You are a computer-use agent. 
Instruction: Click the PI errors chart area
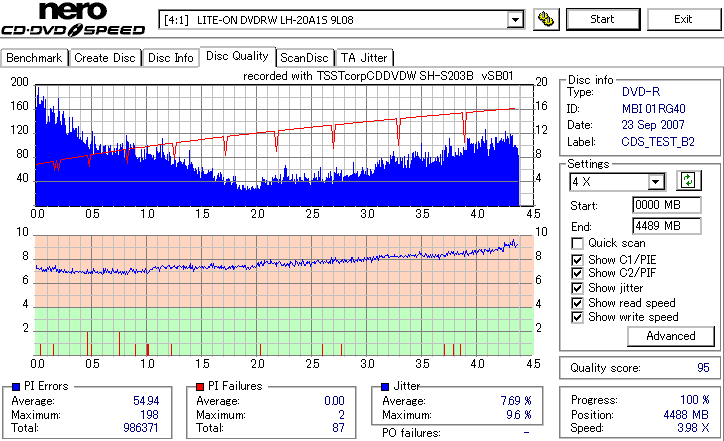click(284, 145)
